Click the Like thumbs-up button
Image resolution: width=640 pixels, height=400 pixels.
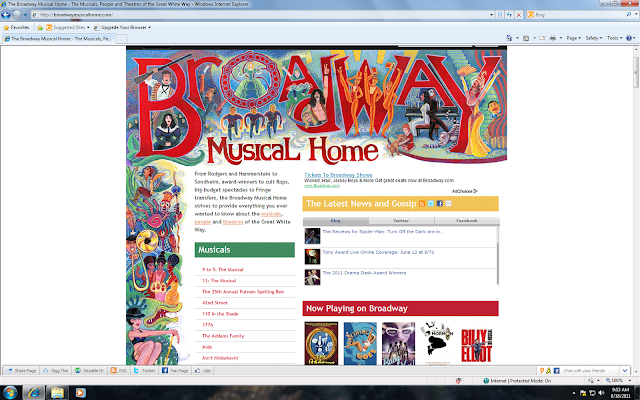pyautogui.click(x=203, y=371)
